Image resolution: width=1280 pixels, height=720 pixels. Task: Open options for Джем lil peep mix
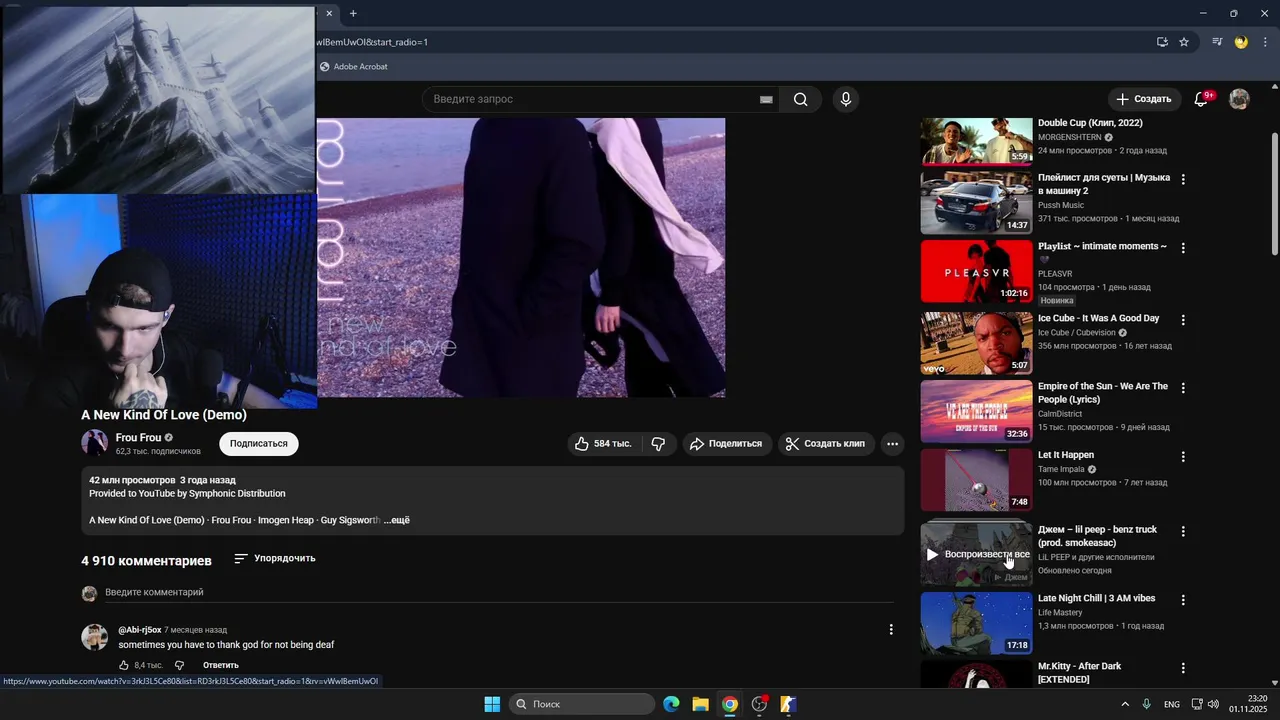point(1183,532)
